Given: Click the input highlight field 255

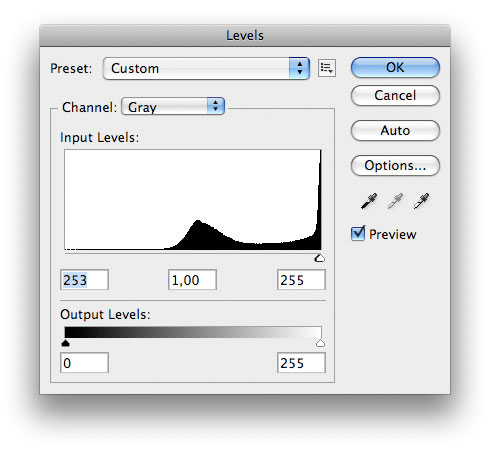Looking at the screenshot, I should (x=301, y=280).
